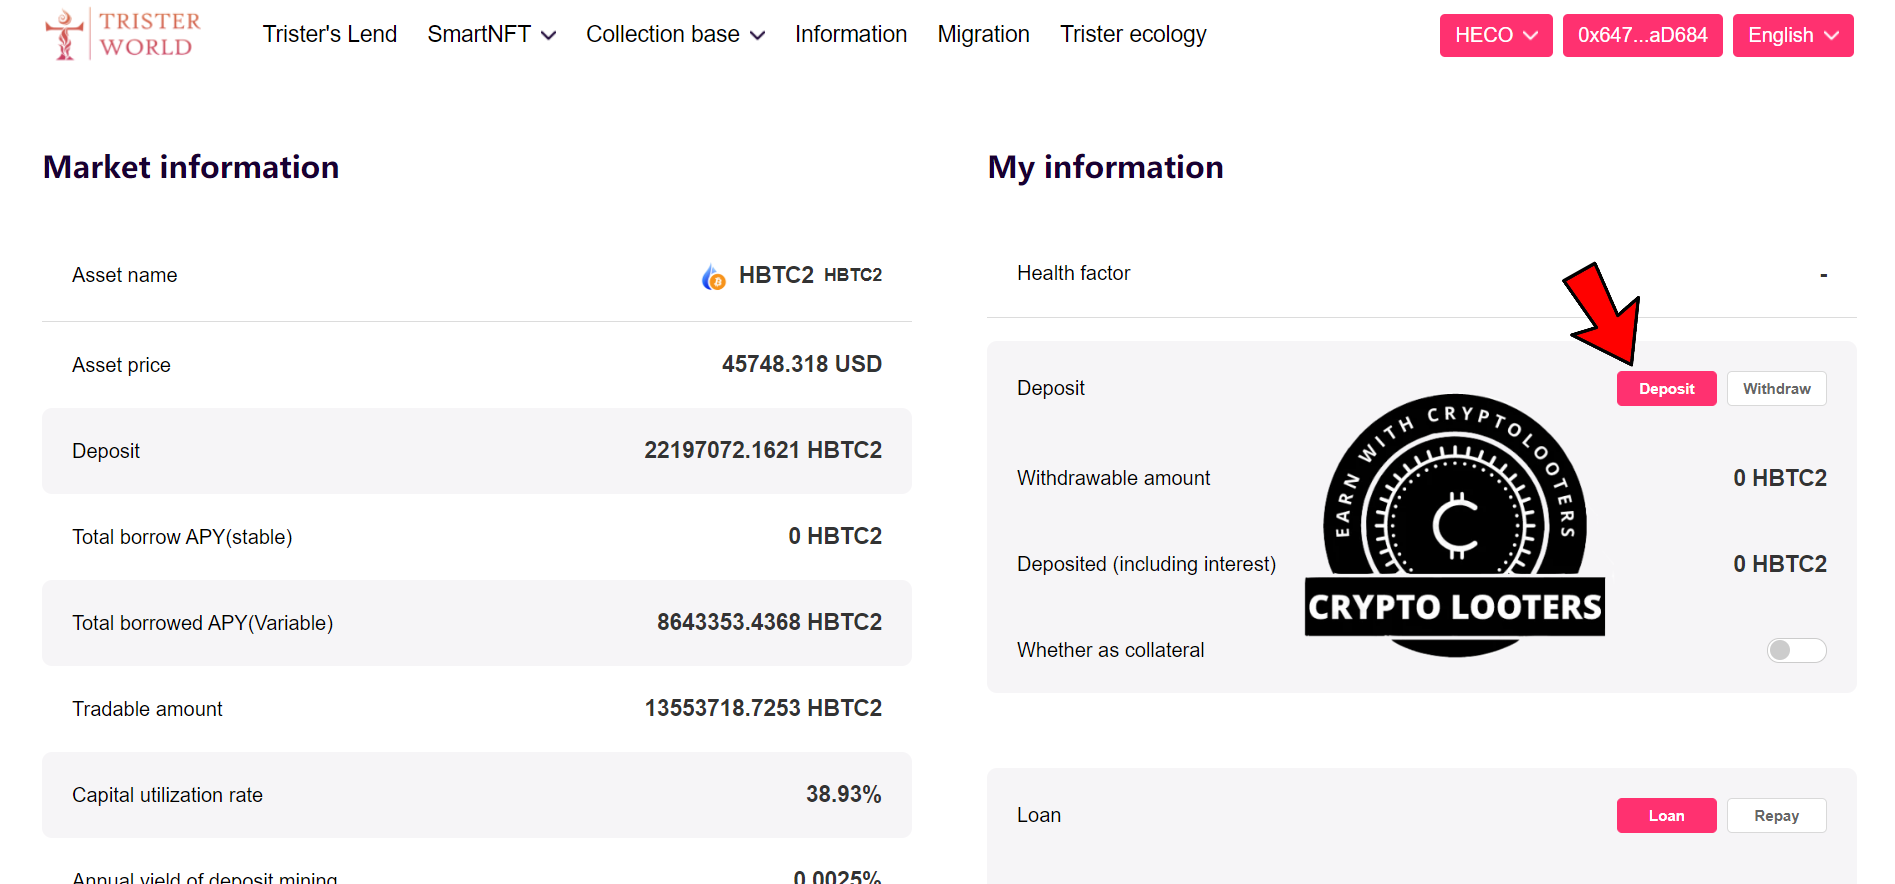Image resolution: width=1895 pixels, height=884 pixels.
Task: Select the variable borrowed value 8643353.4368 HBTC2
Action: 769,622
